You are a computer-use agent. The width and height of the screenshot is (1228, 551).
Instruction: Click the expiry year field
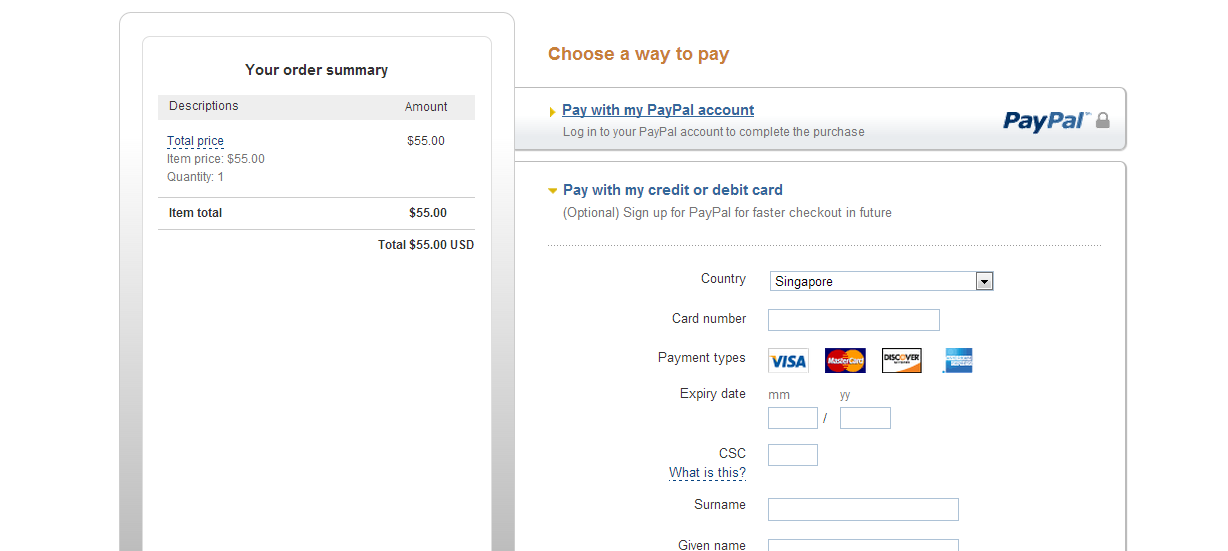865,418
